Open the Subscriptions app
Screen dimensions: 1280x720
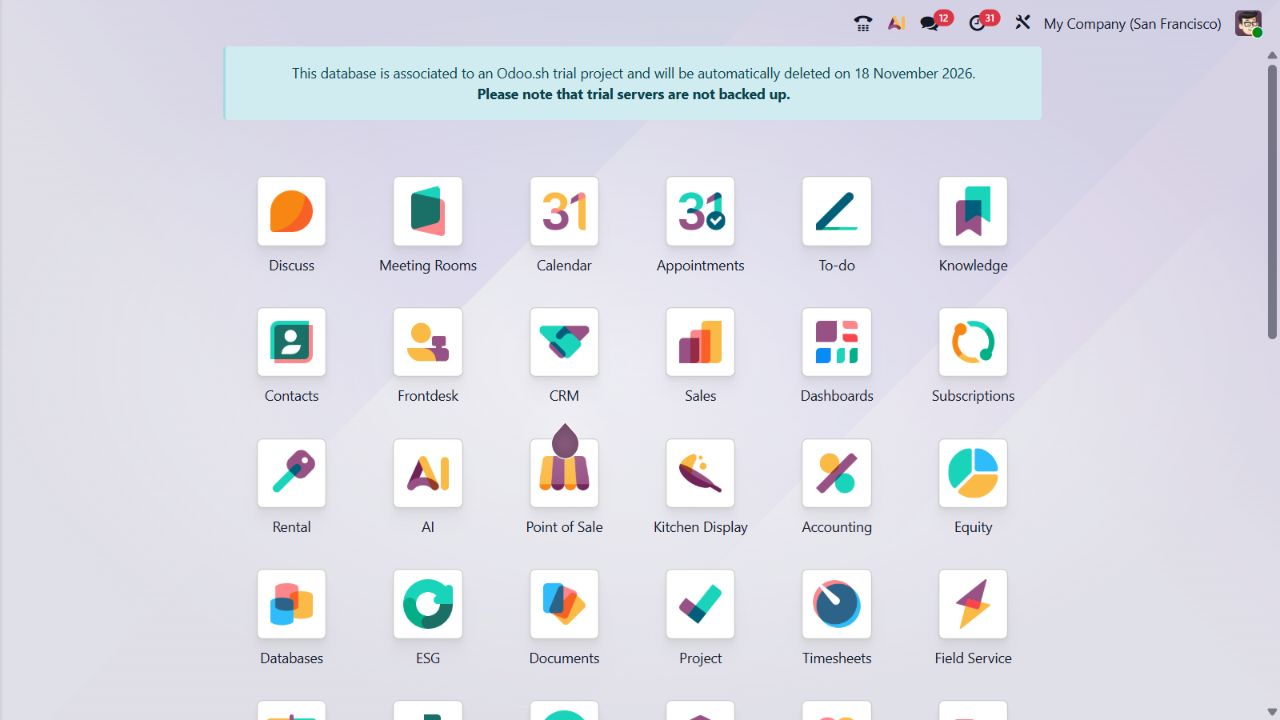point(973,342)
